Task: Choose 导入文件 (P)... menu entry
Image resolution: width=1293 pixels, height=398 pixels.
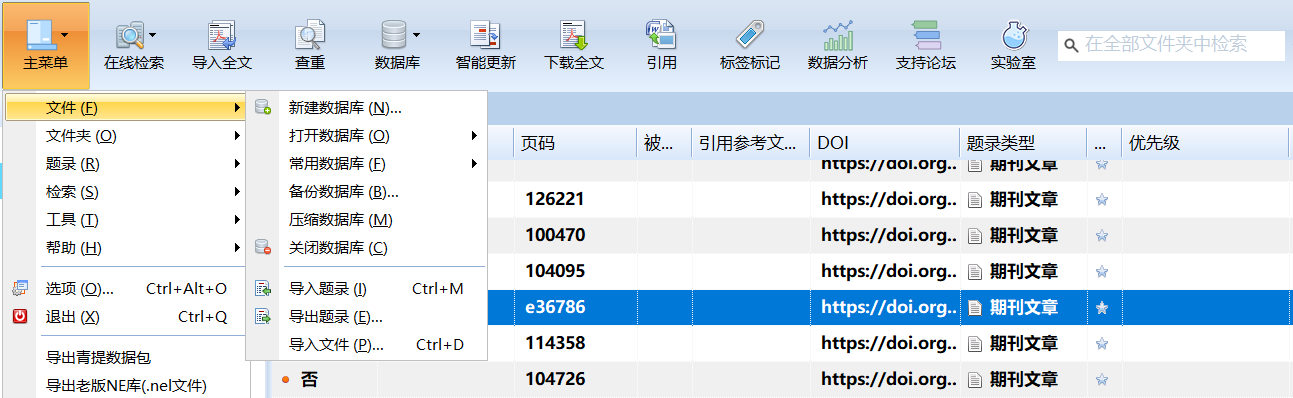Action: [366, 345]
